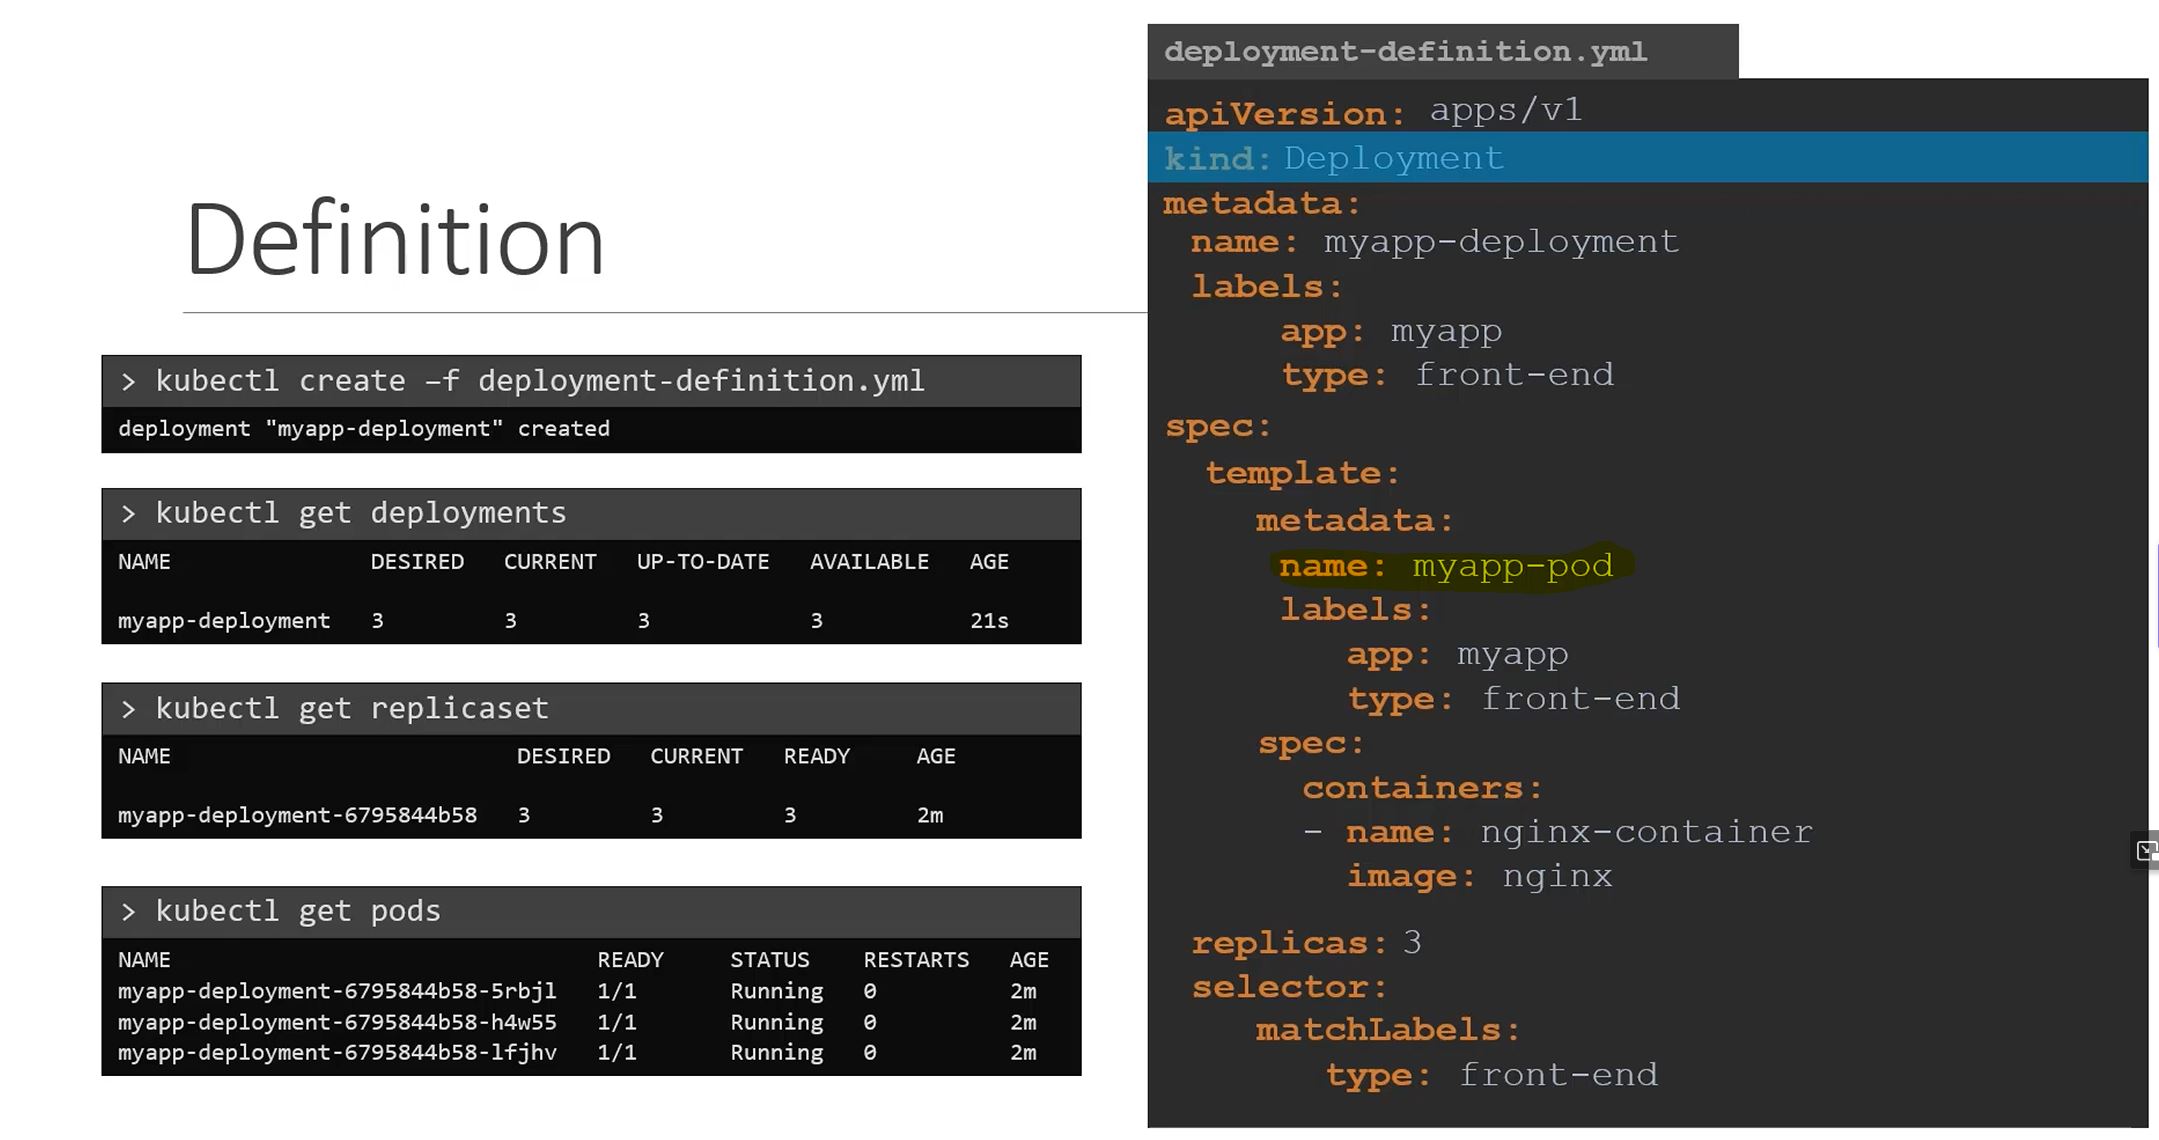The height and width of the screenshot is (1140, 2159).
Task: Click the nginx-container name value
Action: point(1645,832)
